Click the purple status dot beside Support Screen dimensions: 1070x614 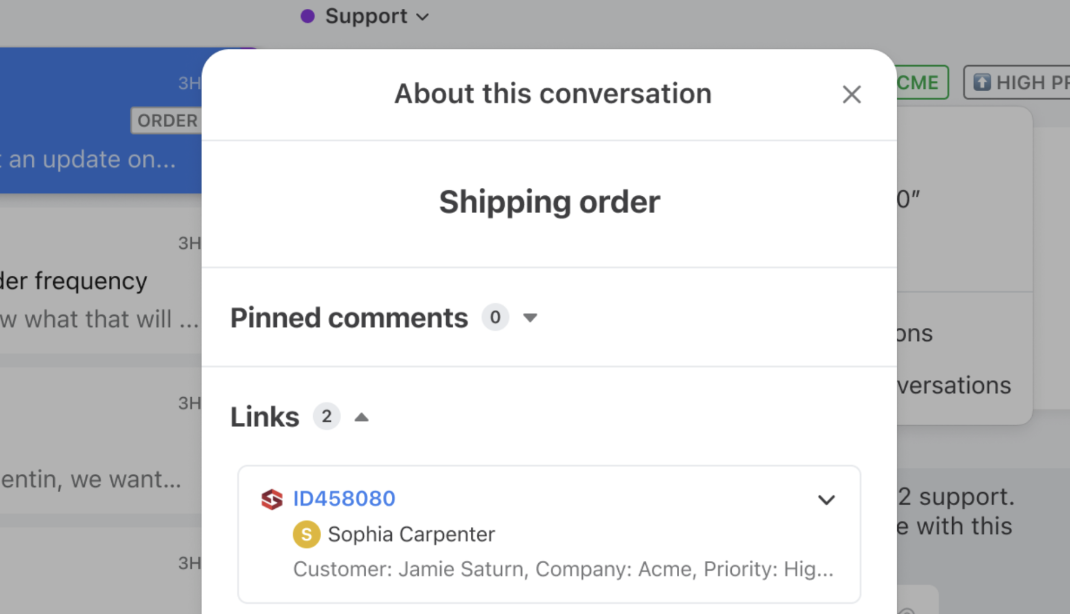click(306, 16)
